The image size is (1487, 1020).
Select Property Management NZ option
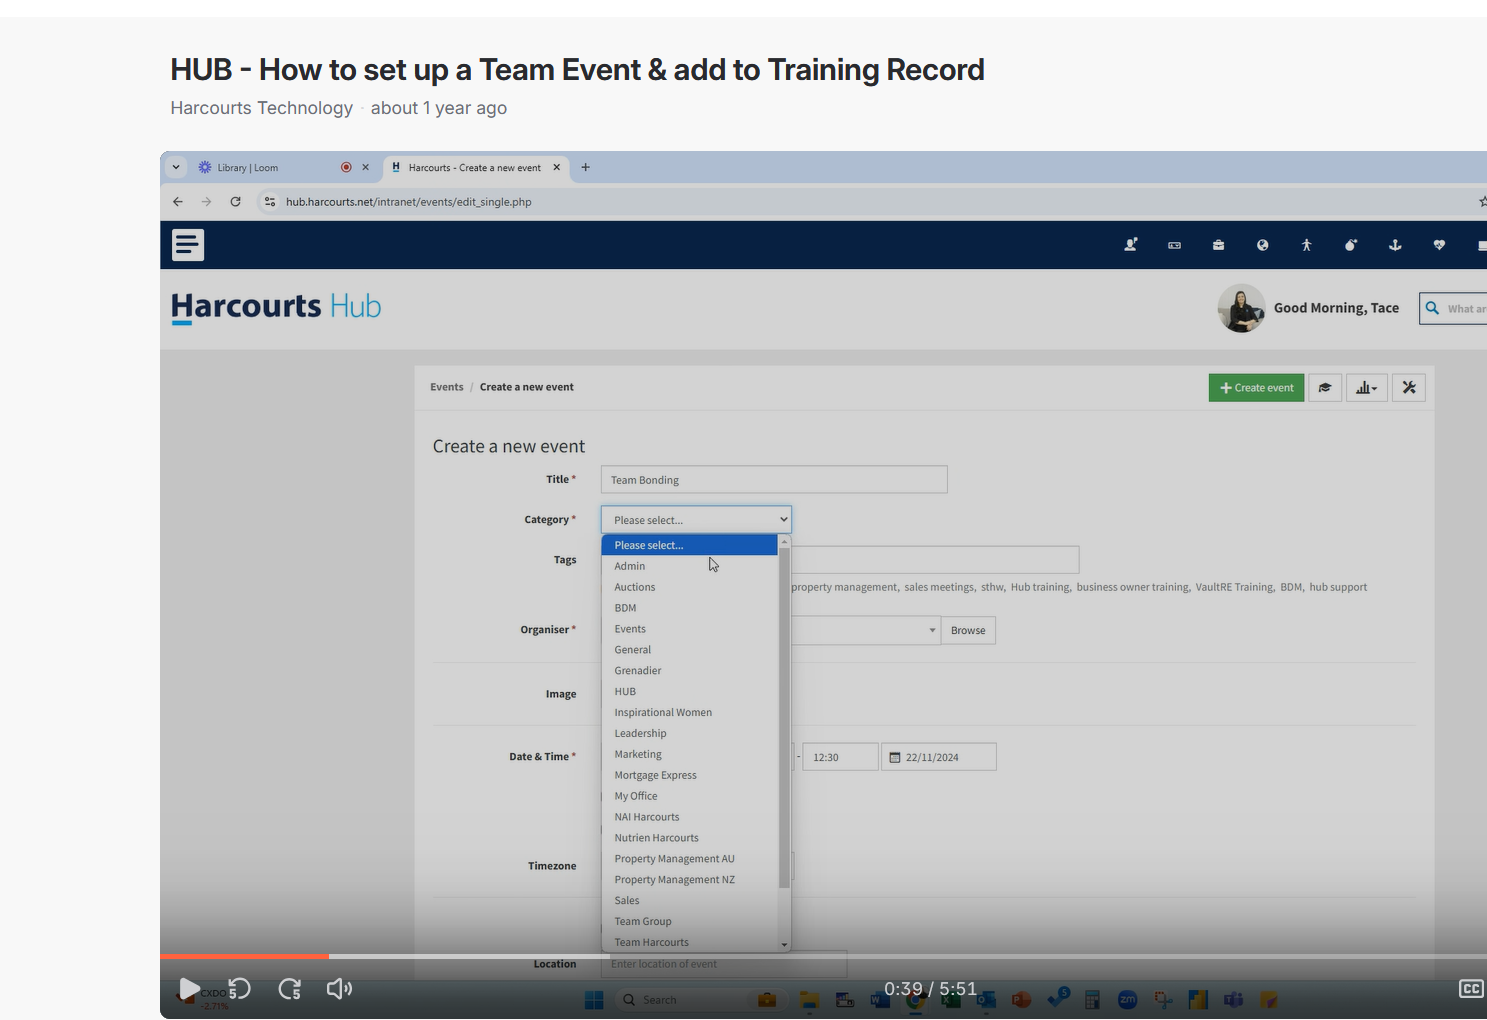tap(689, 881)
